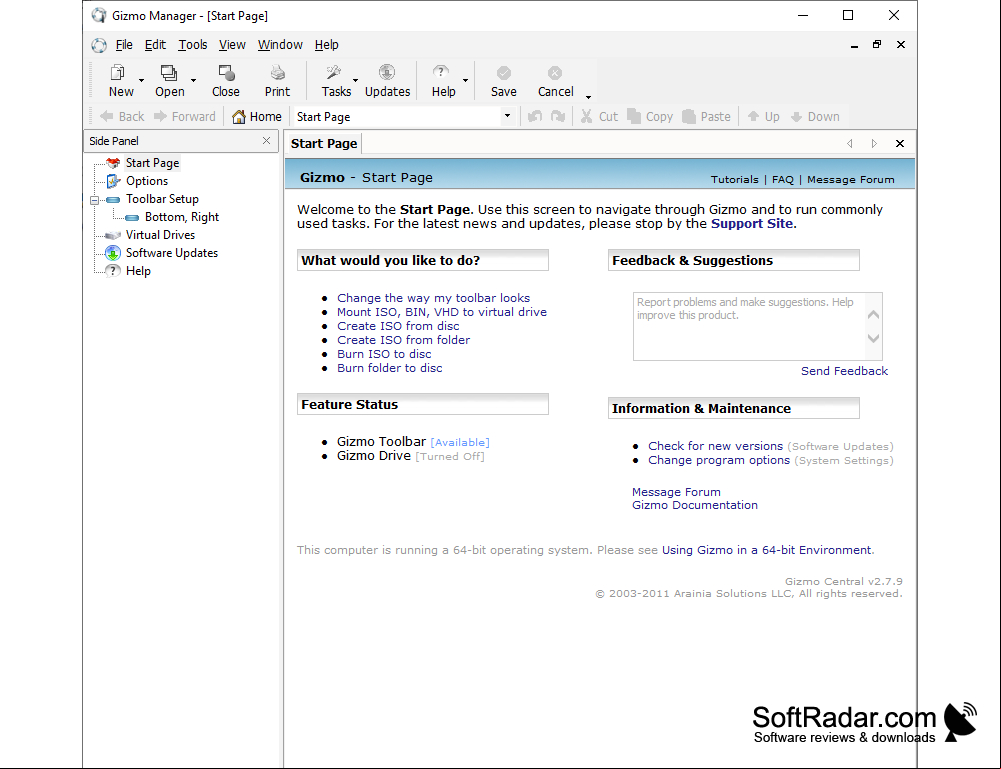Open the Window menu

pyautogui.click(x=280, y=45)
